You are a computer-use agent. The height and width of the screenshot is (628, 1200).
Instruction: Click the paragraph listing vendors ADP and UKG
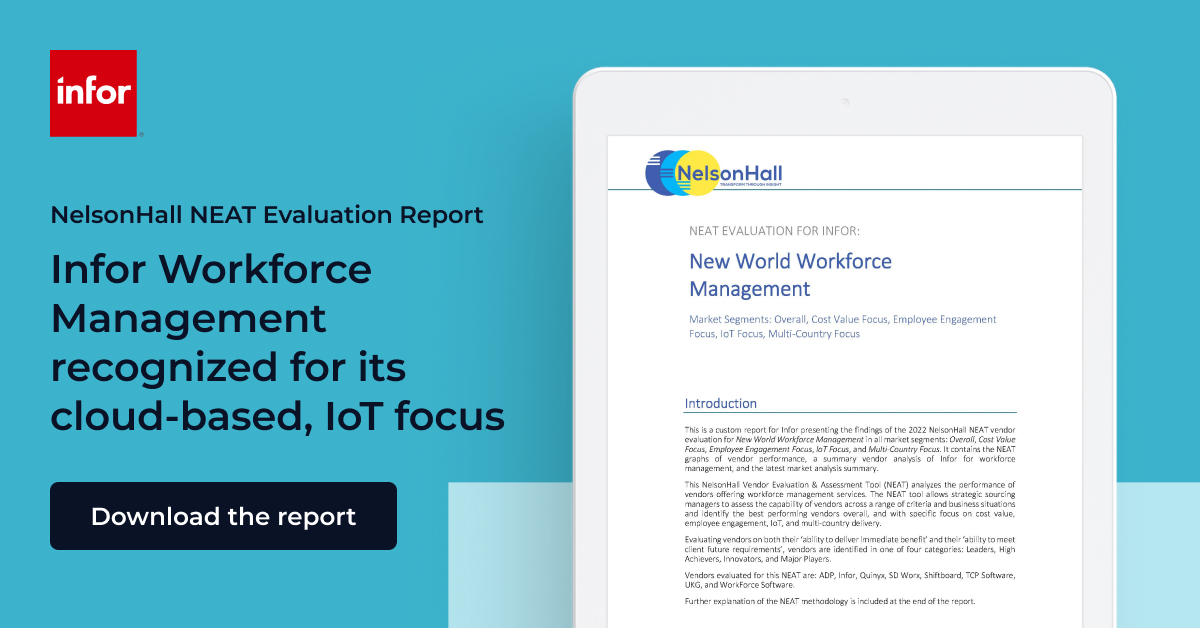click(850, 579)
